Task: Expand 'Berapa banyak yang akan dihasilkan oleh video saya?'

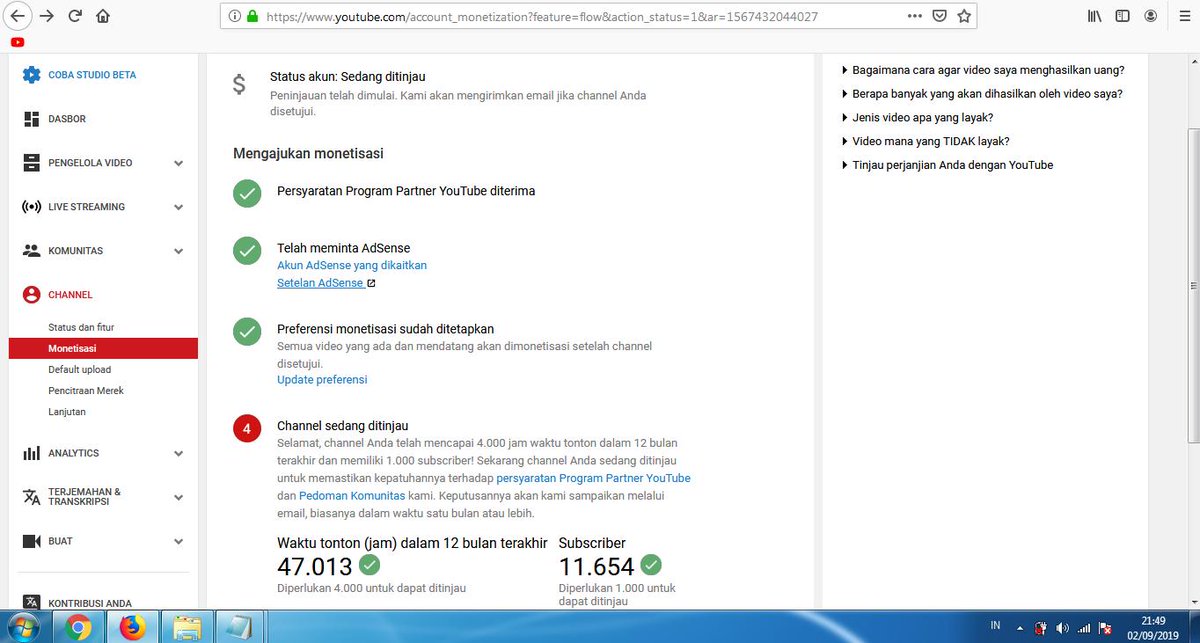Action: pyautogui.click(x=982, y=94)
